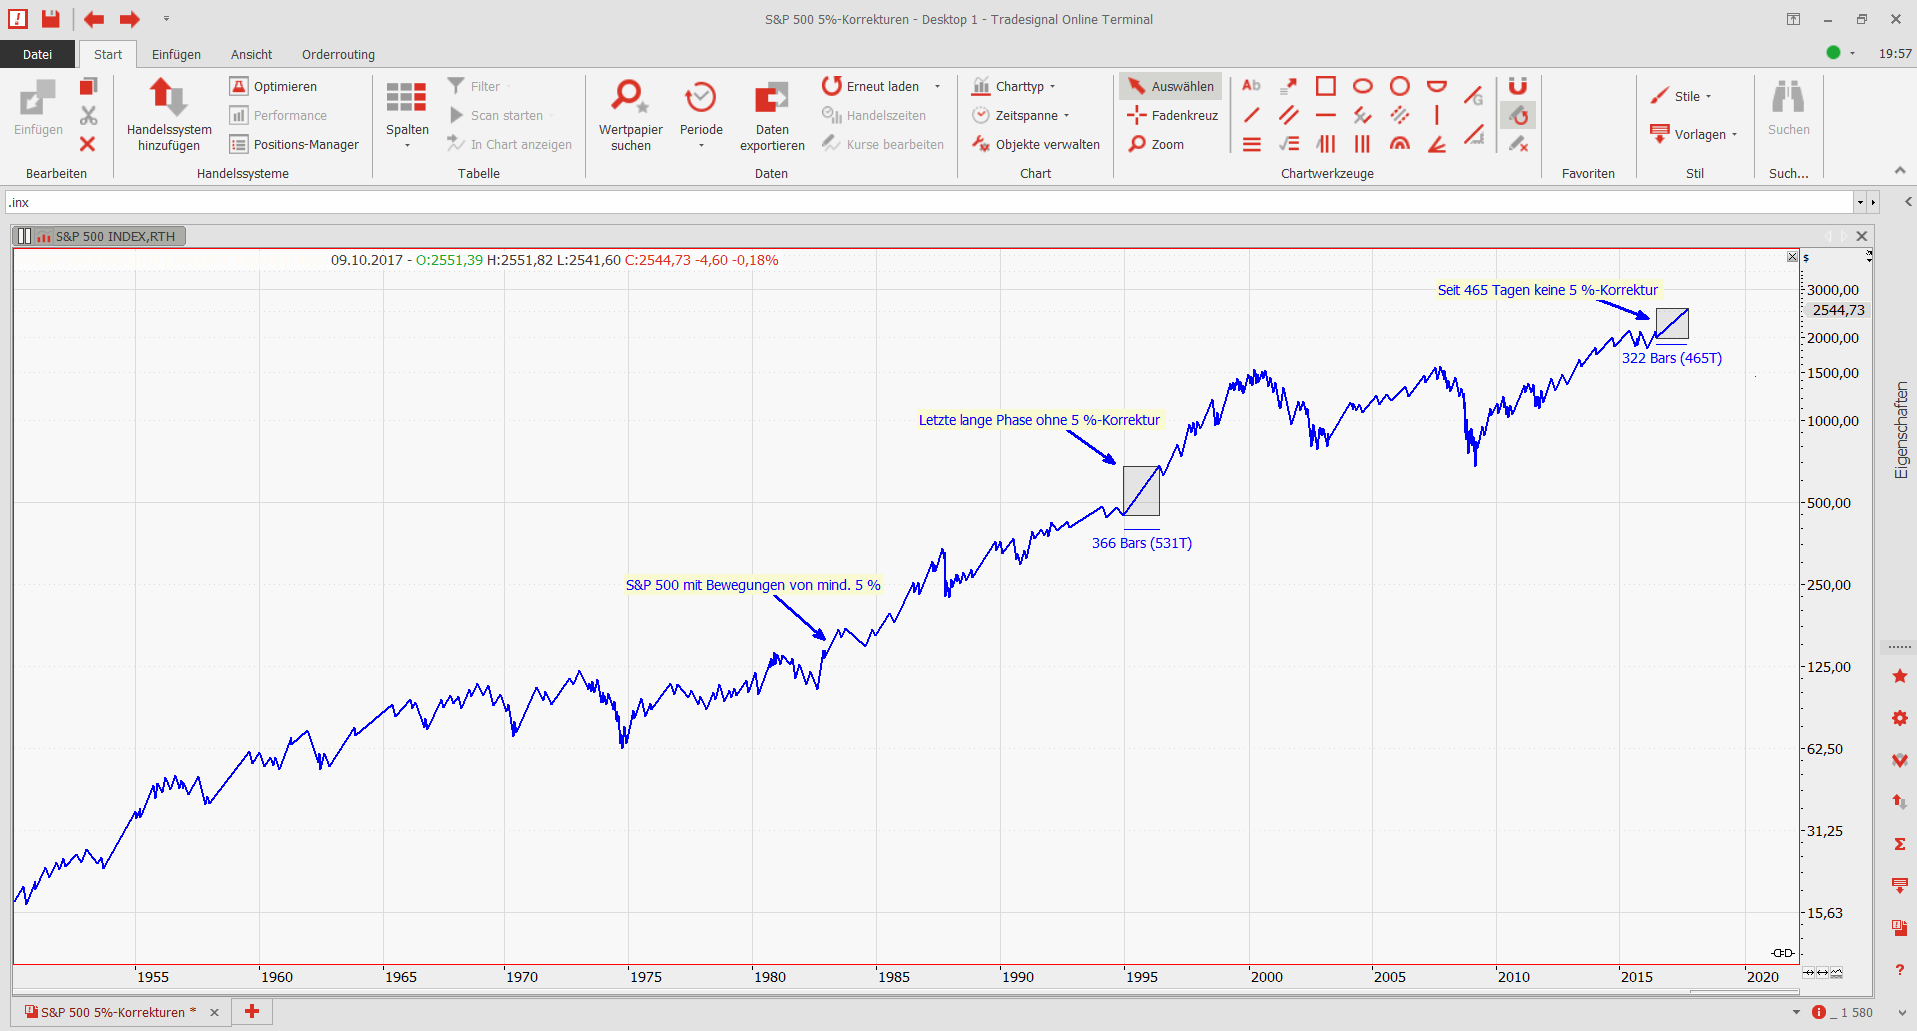Image resolution: width=1917 pixels, height=1031 pixels.
Task: Open Wertpapier suchen search tool
Action: 630,98
